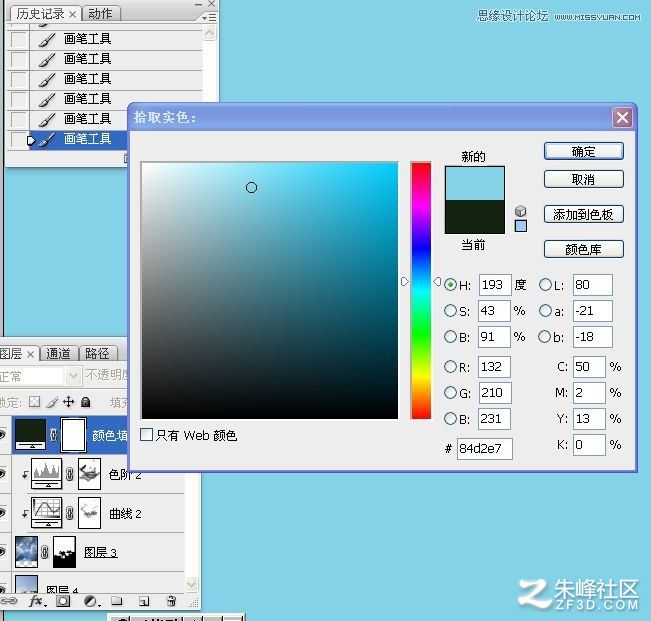Click the C cyan field 50
The height and width of the screenshot is (621, 651).
[589, 367]
